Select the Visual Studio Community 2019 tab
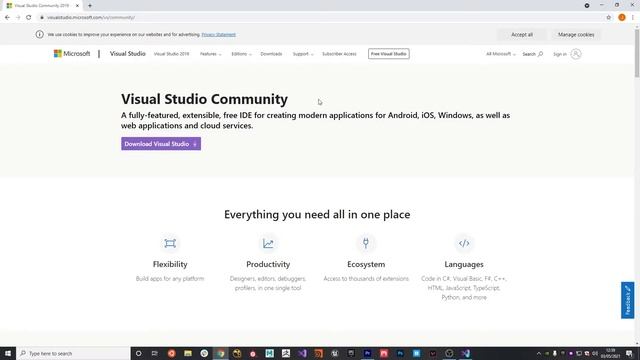This screenshot has width=640, height=360. click(43, 6)
